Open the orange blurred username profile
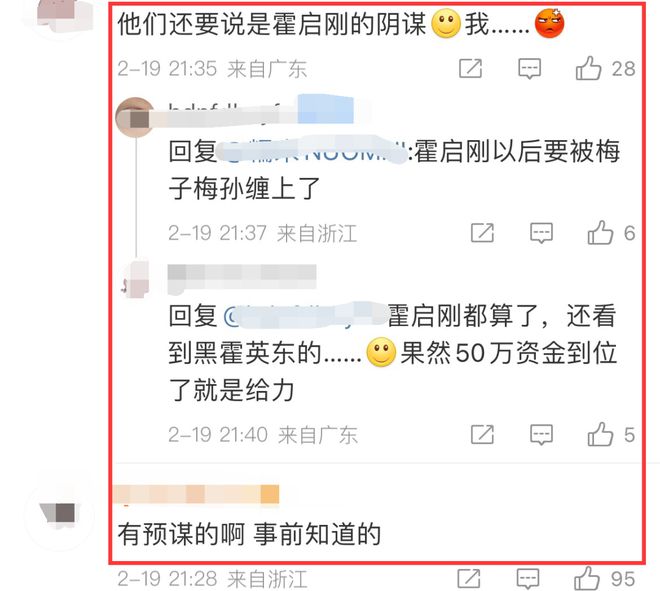Screen dimensions: 660x591 click(196, 494)
